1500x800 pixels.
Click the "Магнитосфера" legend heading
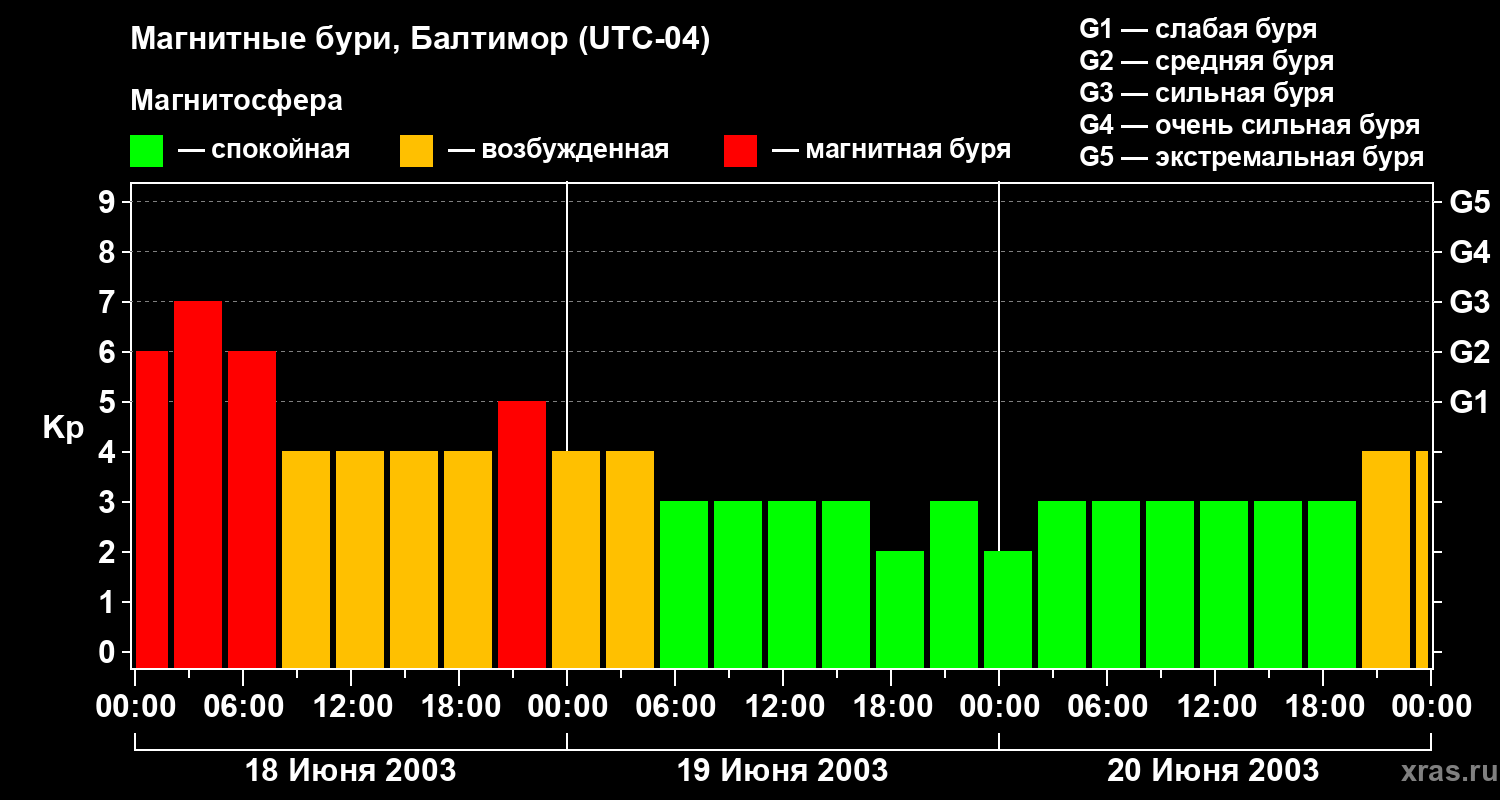pos(236,101)
